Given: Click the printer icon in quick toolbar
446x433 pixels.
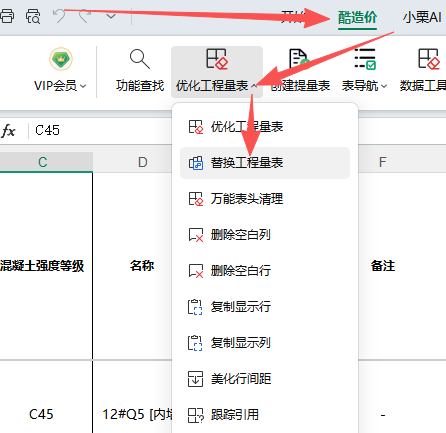Looking at the screenshot, I should tap(7, 16).
